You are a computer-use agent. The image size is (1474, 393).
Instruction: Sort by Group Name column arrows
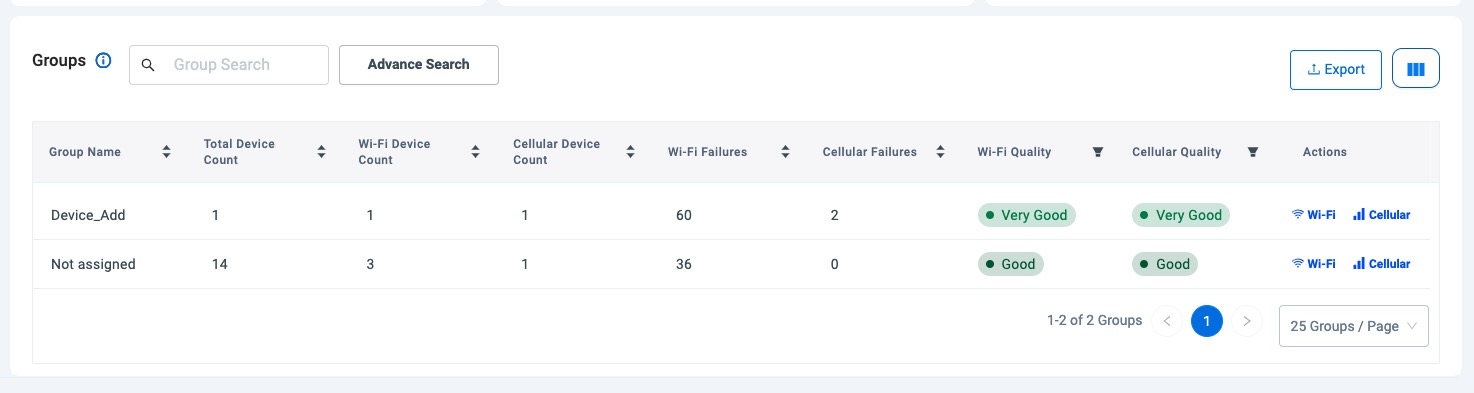pos(166,152)
